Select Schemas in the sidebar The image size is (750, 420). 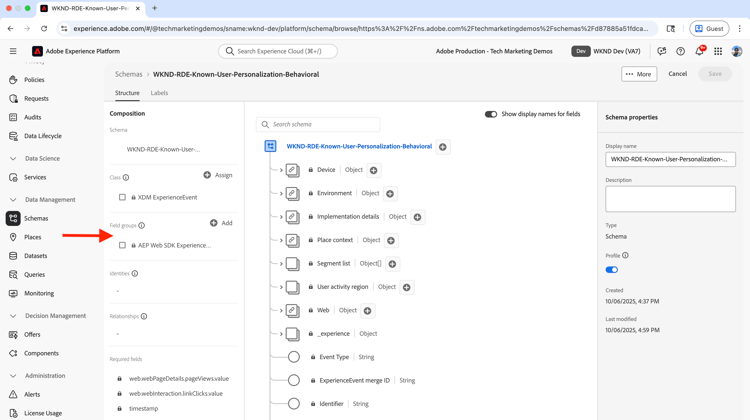(x=36, y=218)
